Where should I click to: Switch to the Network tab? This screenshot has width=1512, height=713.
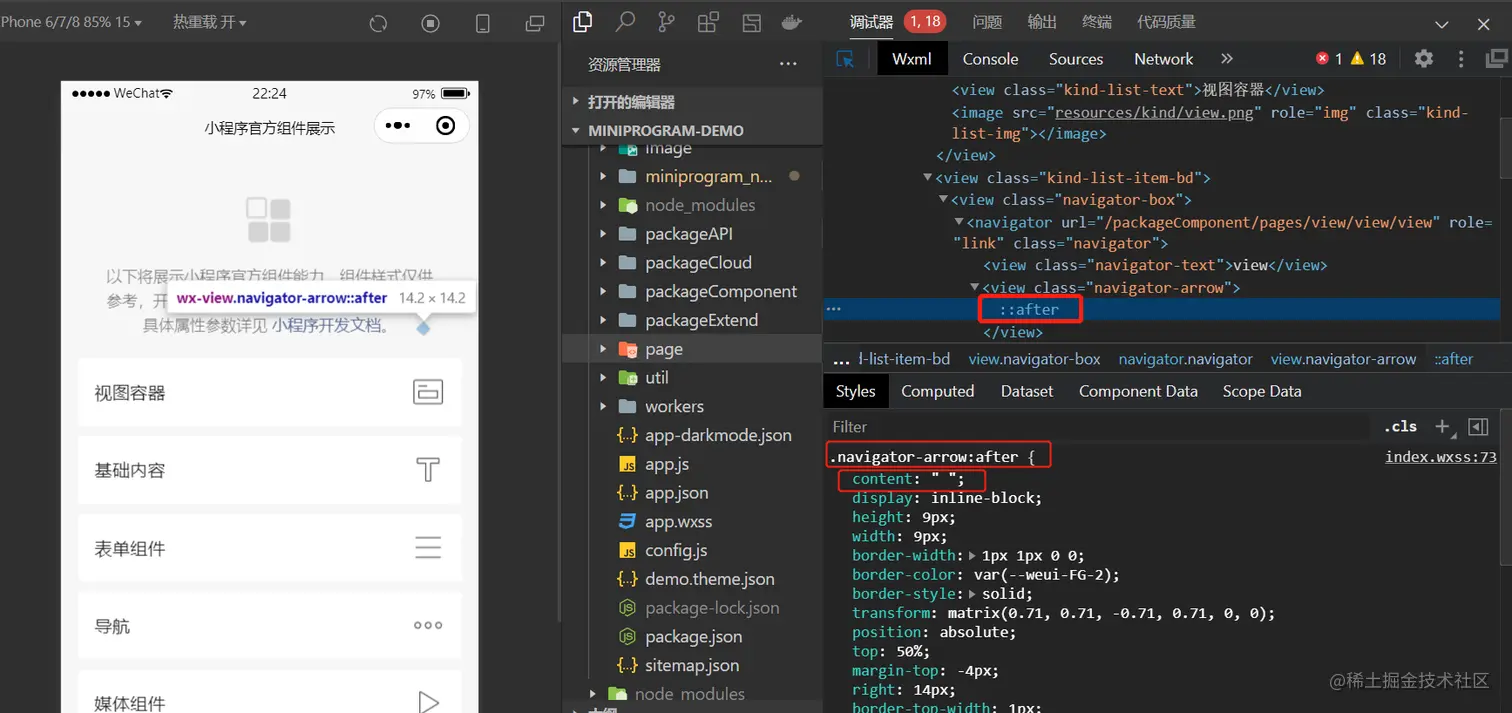(1164, 59)
